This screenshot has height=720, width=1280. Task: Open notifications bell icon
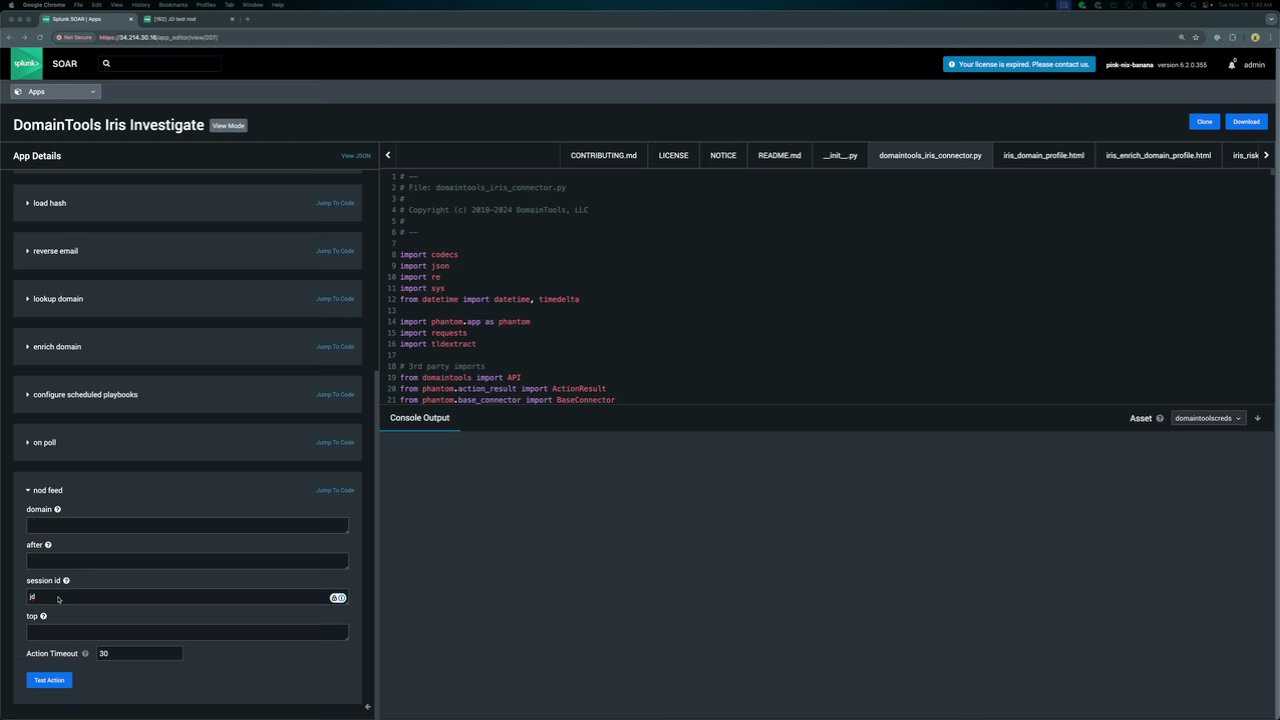[x=1232, y=64]
